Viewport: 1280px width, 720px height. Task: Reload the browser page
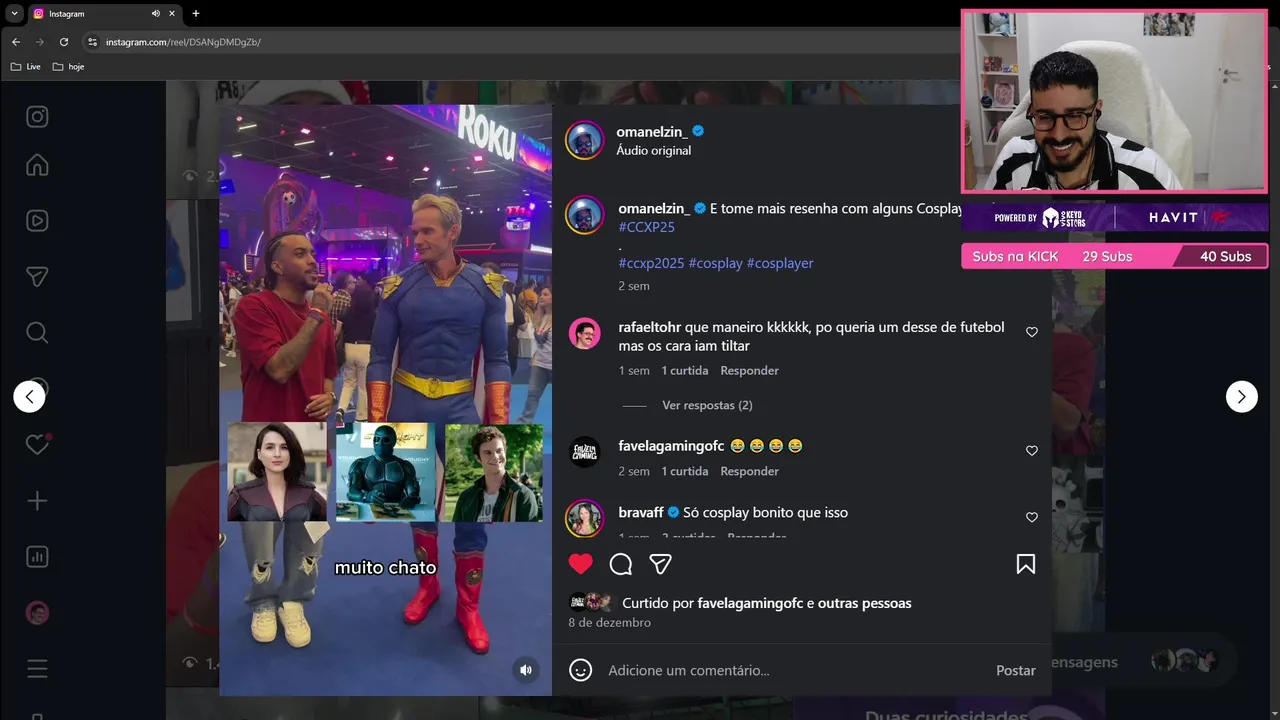click(64, 42)
